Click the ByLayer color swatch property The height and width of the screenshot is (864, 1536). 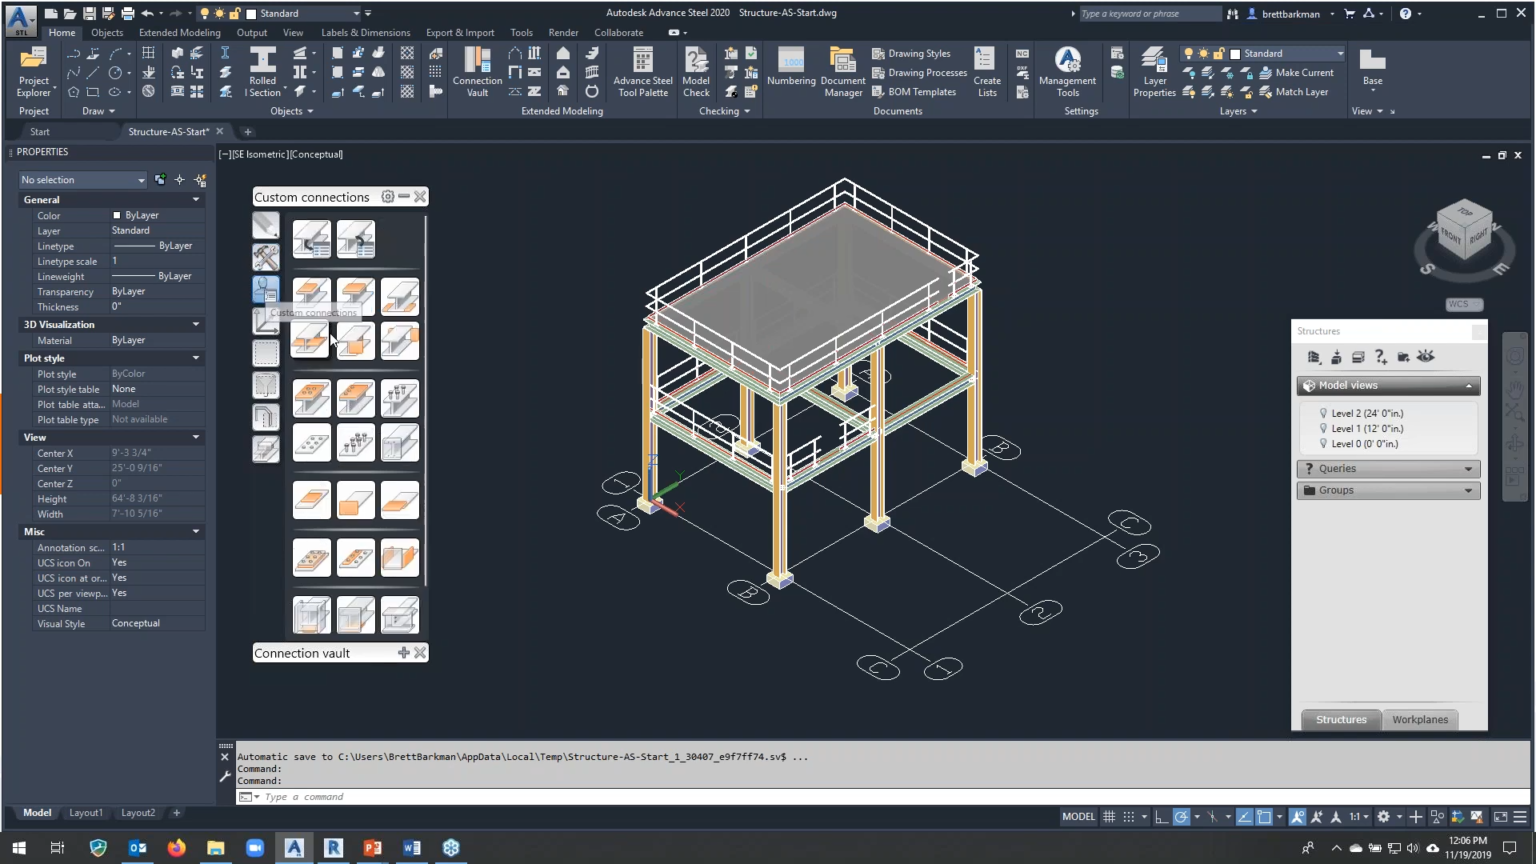117,215
